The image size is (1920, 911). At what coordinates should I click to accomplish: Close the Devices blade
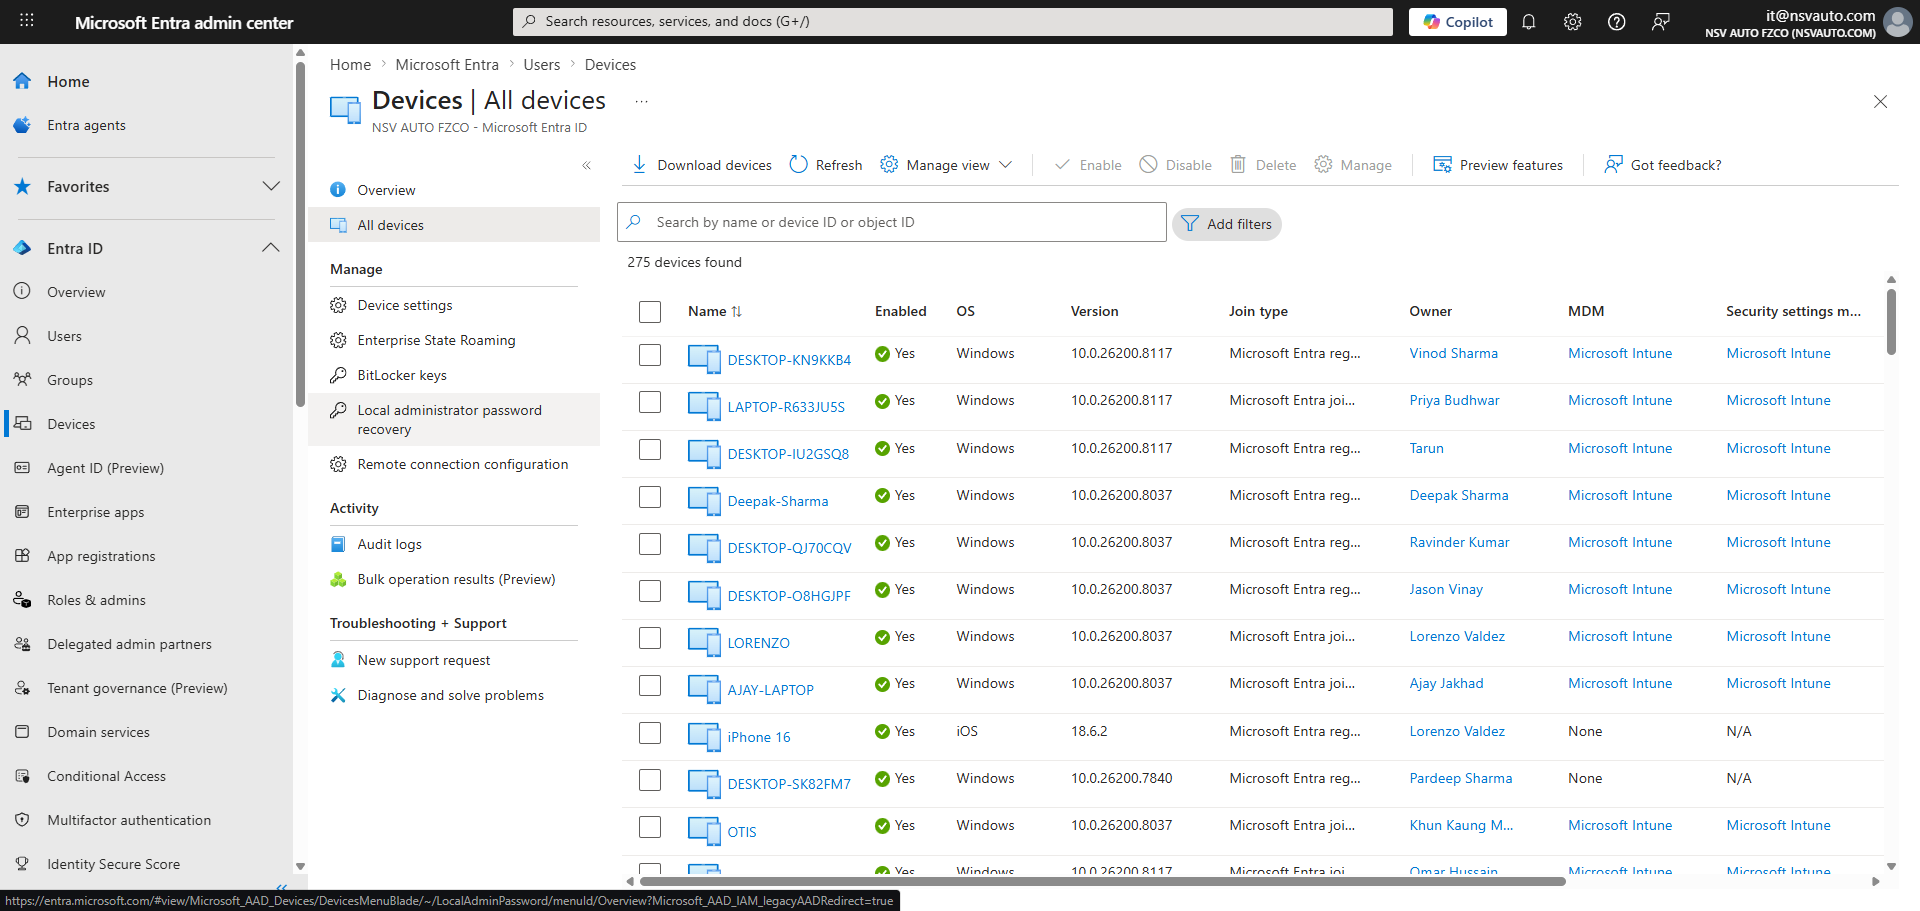point(1880,101)
